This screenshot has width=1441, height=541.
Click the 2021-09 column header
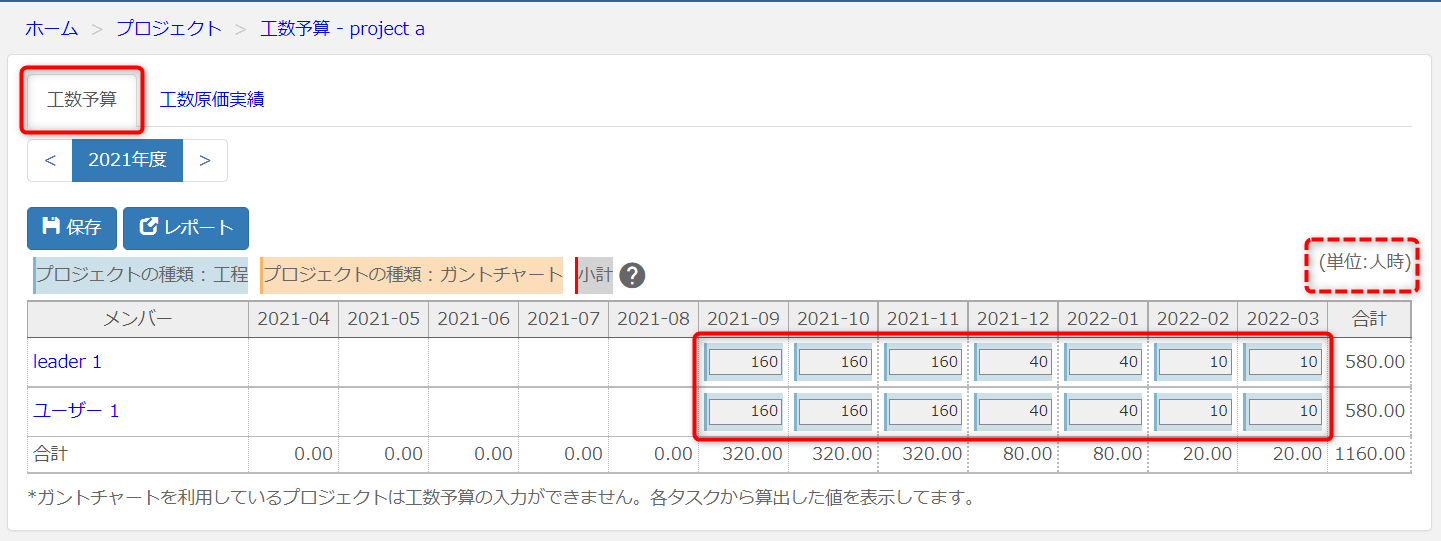tap(743, 319)
